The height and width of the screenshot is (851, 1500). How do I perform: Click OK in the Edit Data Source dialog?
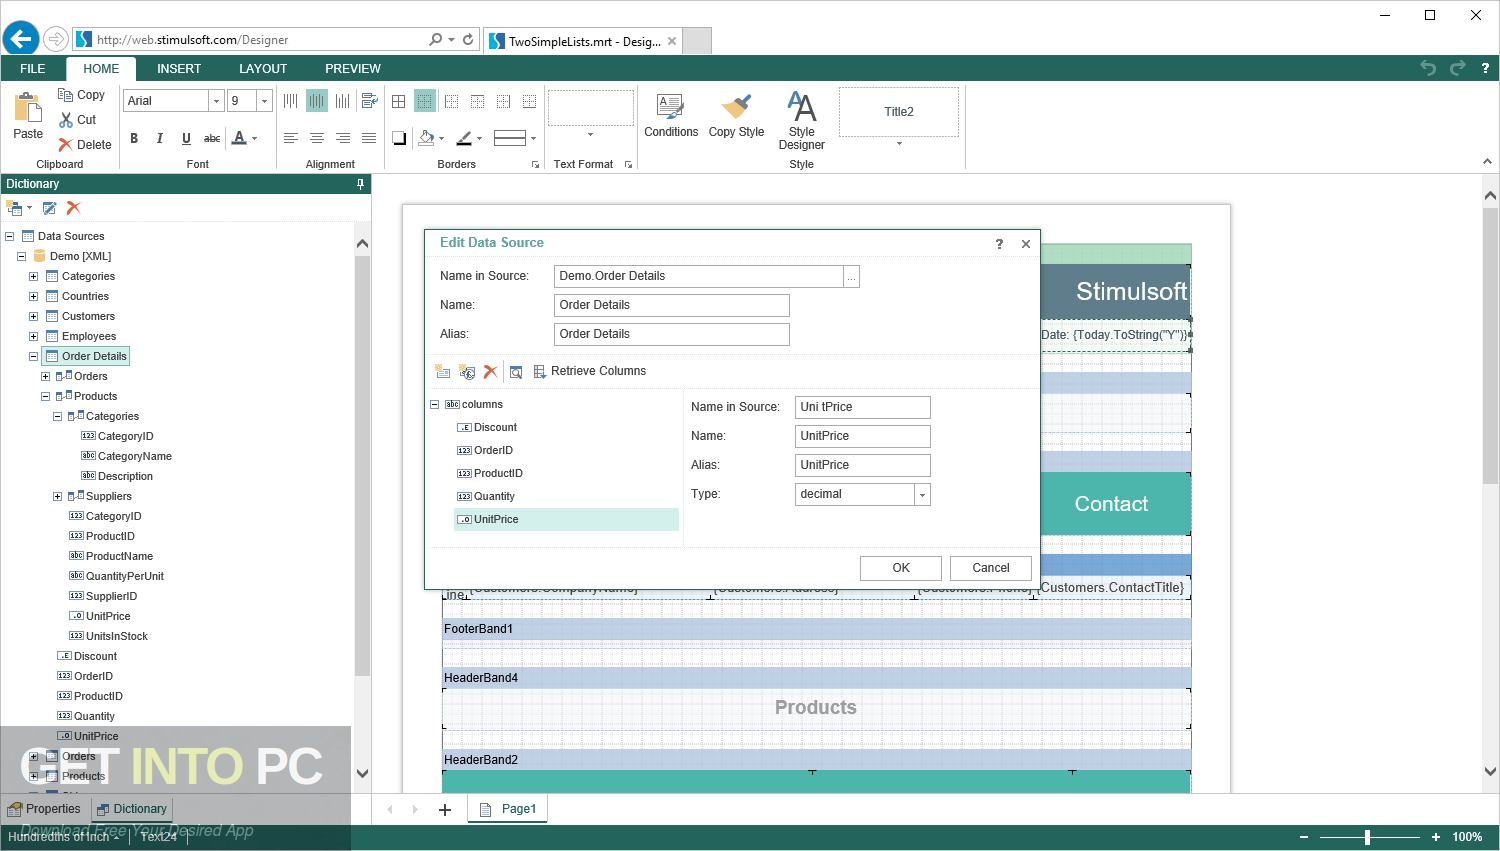click(x=901, y=568)
